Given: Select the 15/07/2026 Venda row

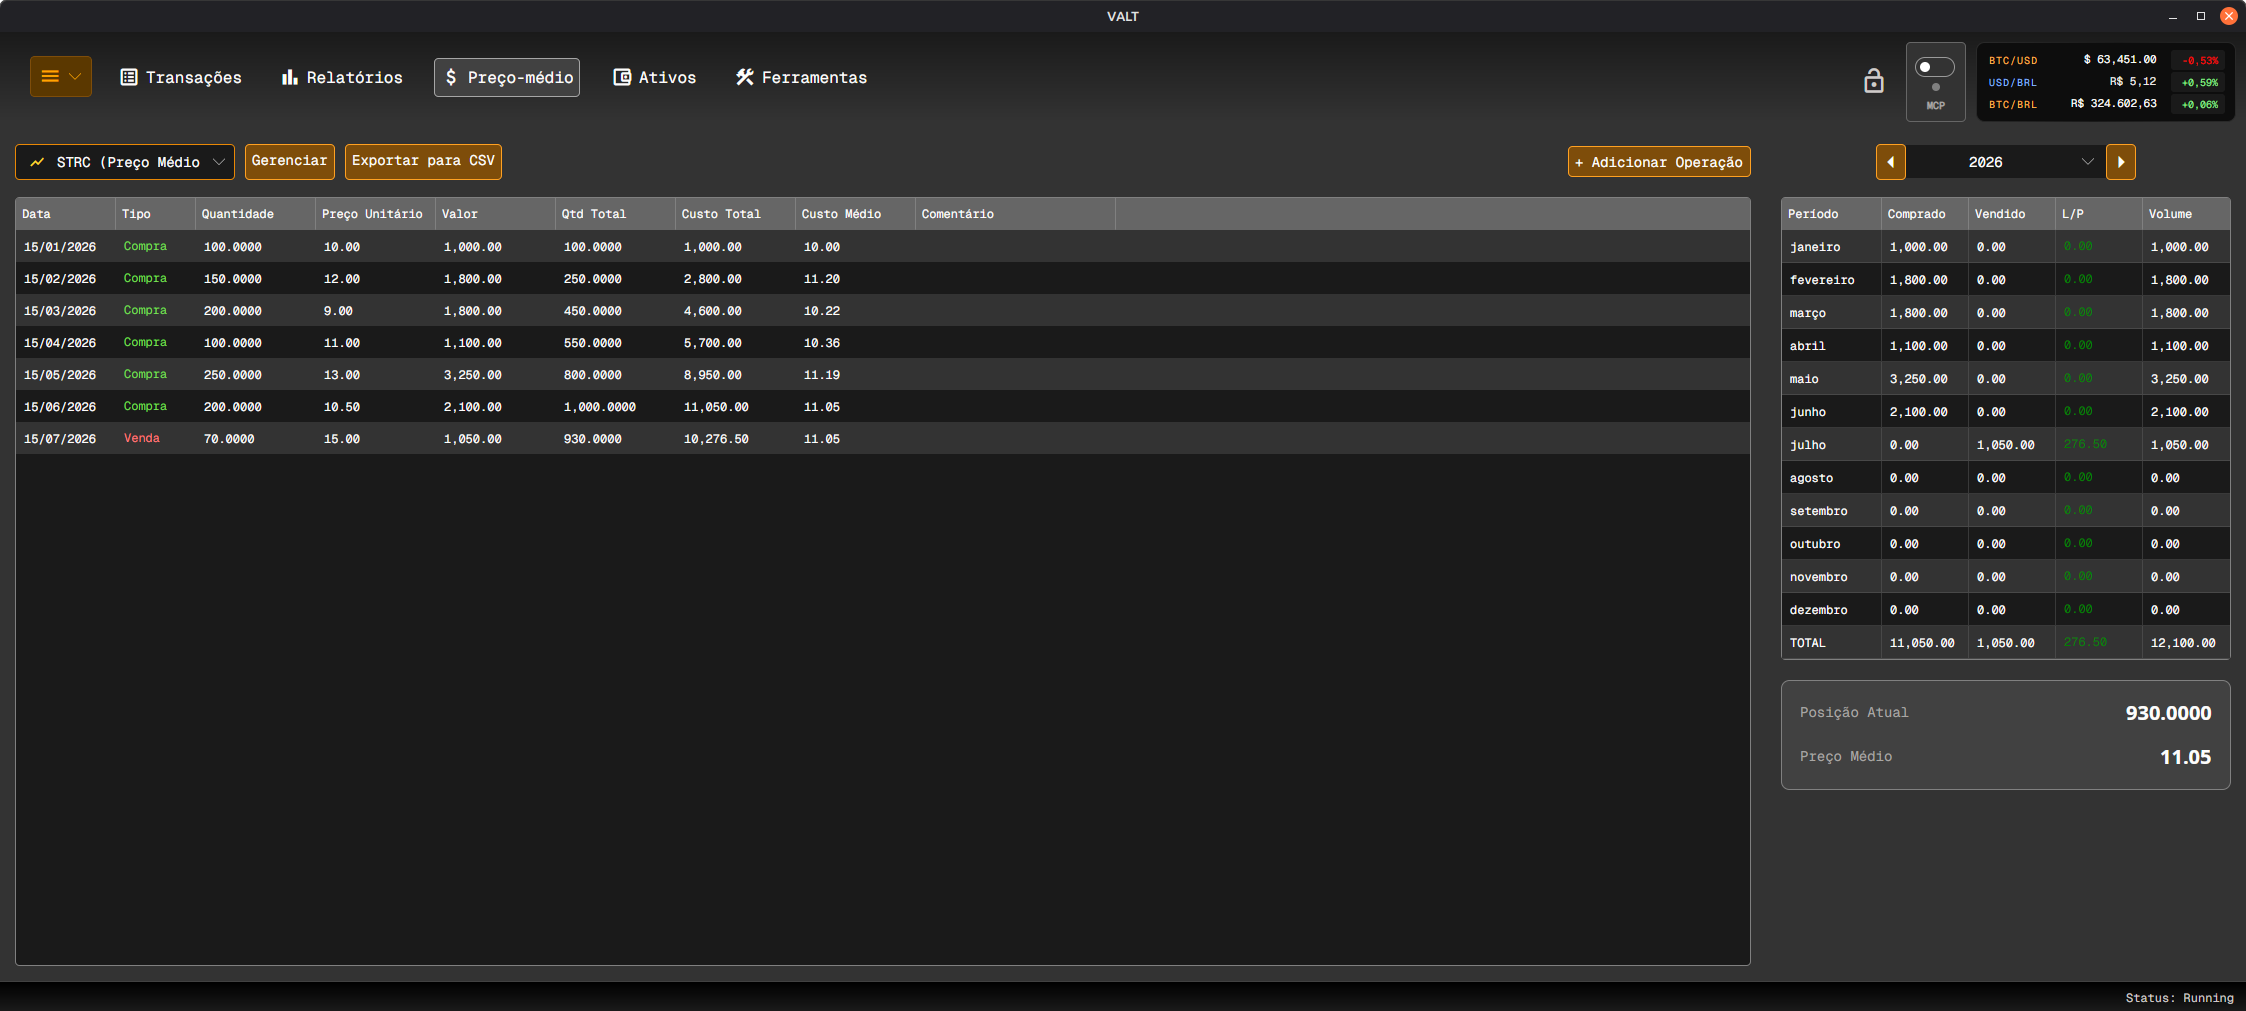Looking at the screenshot, I should coord(882,438).
